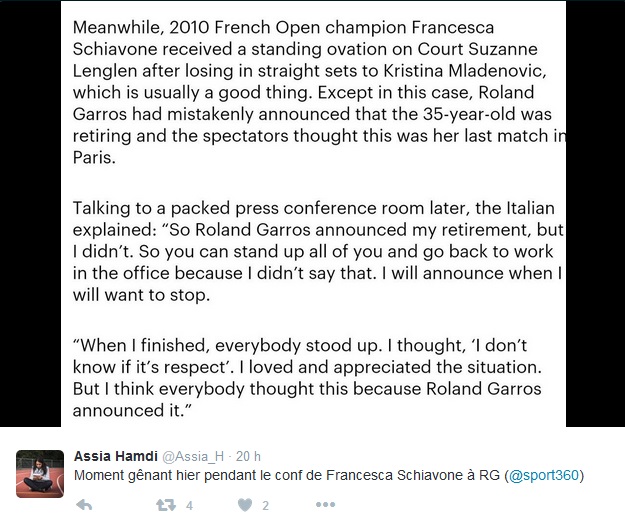Reply to Assia Hamdi's tweet
The height and width of the screenshot is (529, 625).
point(84,505)
